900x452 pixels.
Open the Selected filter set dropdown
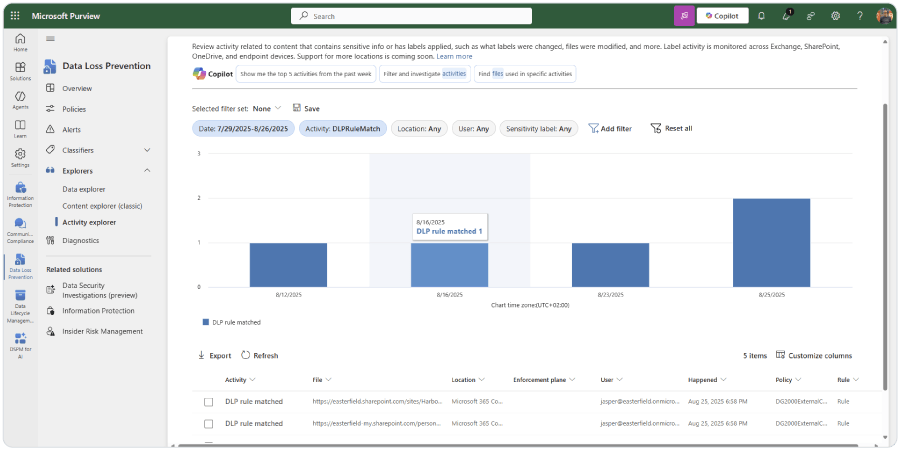267,108
